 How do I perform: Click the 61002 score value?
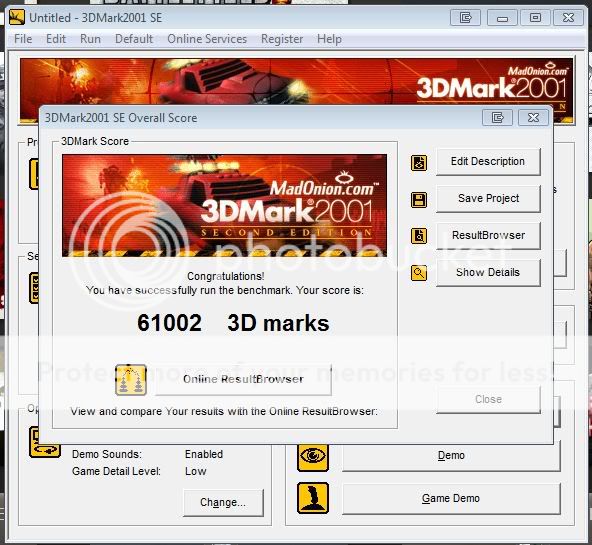pos(169,323)
